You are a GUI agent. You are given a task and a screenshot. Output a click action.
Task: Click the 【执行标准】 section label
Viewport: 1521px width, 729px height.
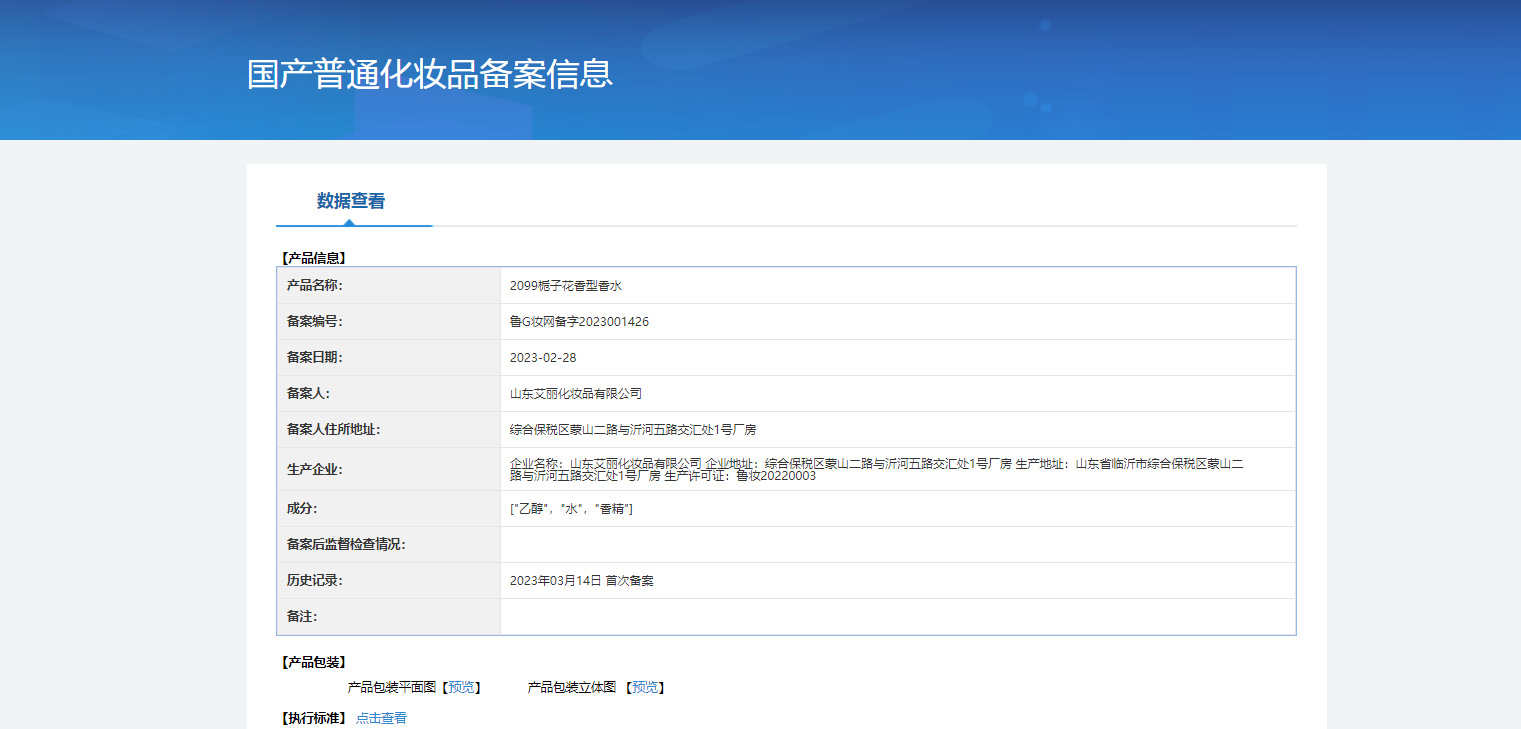[314, 718]
